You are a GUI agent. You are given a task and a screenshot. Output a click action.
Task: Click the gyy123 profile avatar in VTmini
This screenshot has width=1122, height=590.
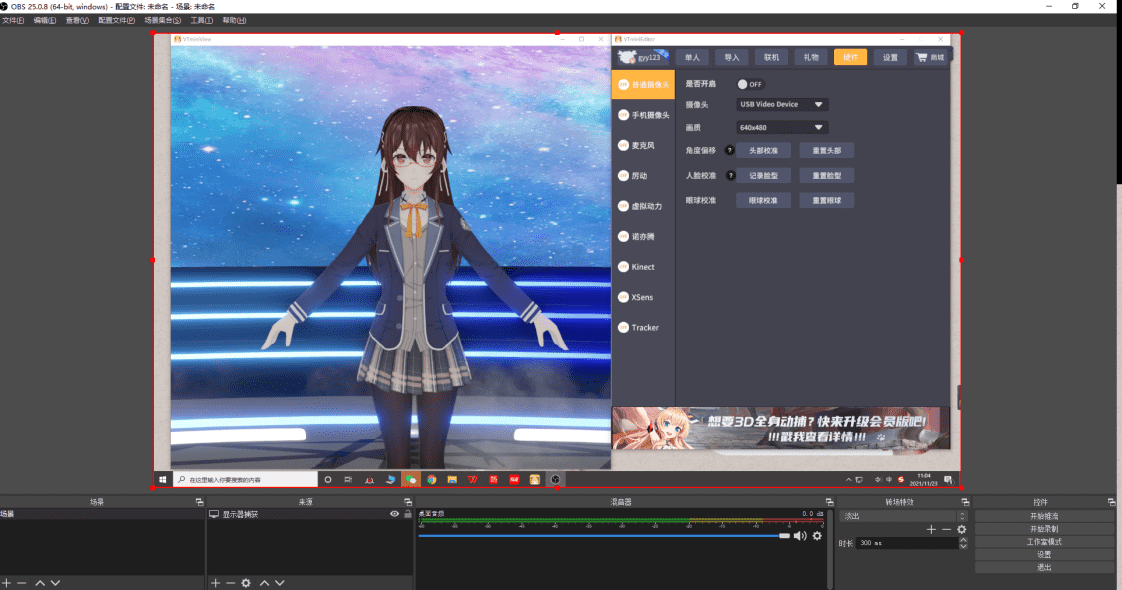628,57
